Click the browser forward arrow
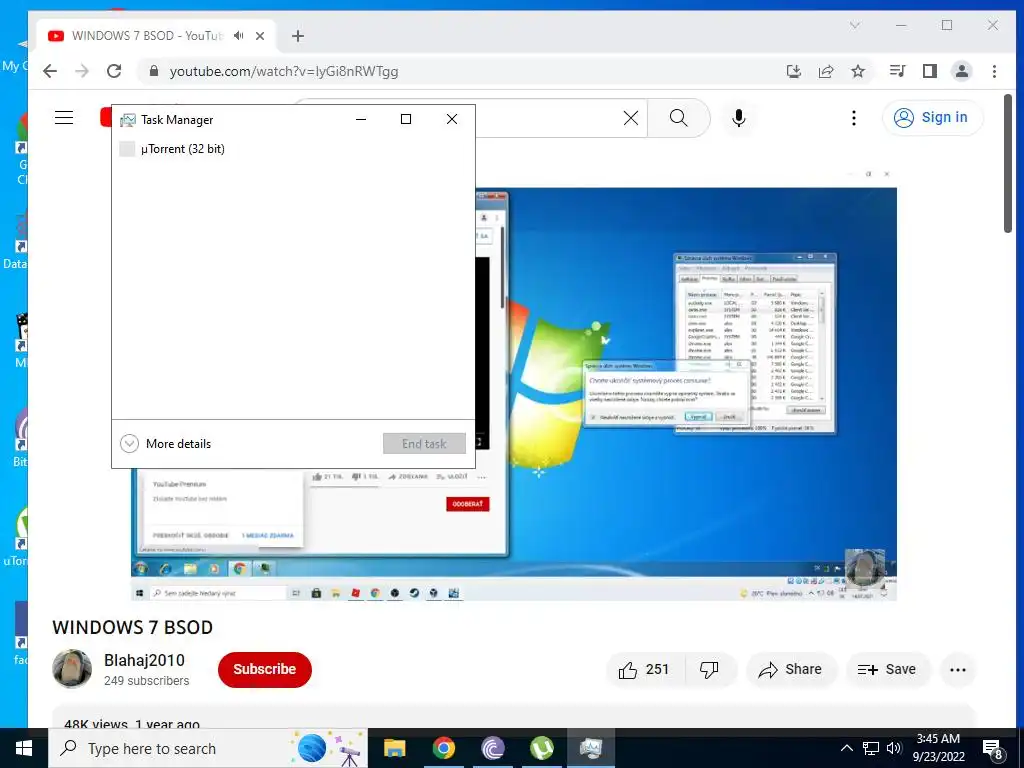Screen dimensions: 1024x768 tap(82, 71)
